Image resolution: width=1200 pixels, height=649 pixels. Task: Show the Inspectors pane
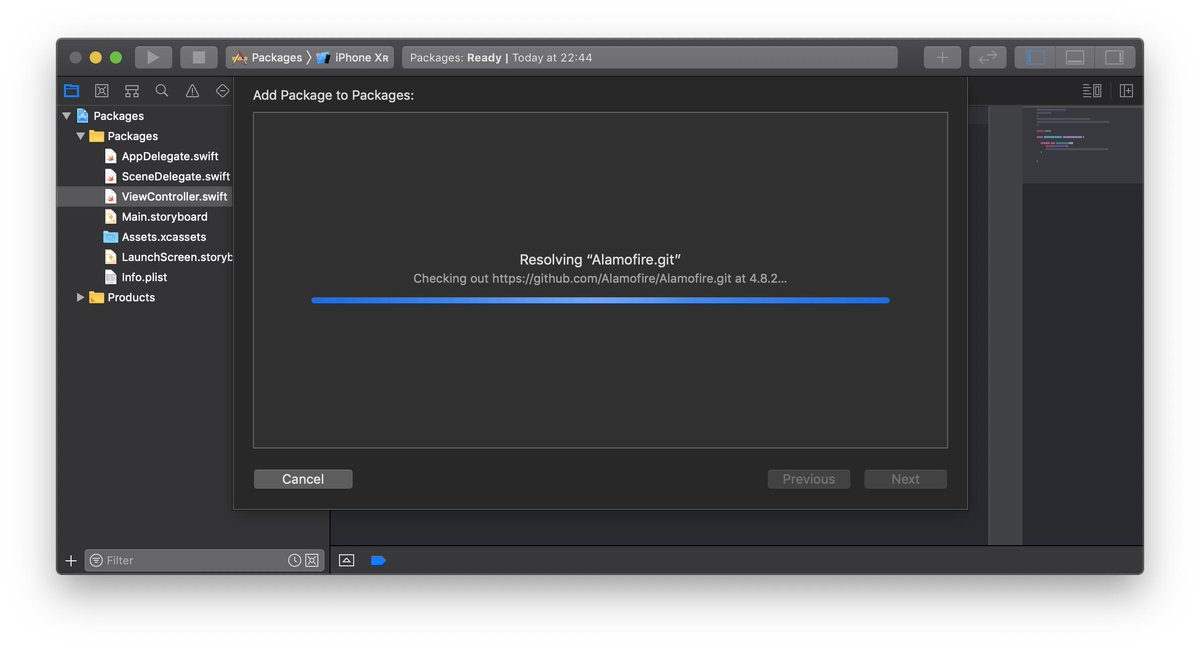point(1115,58)
